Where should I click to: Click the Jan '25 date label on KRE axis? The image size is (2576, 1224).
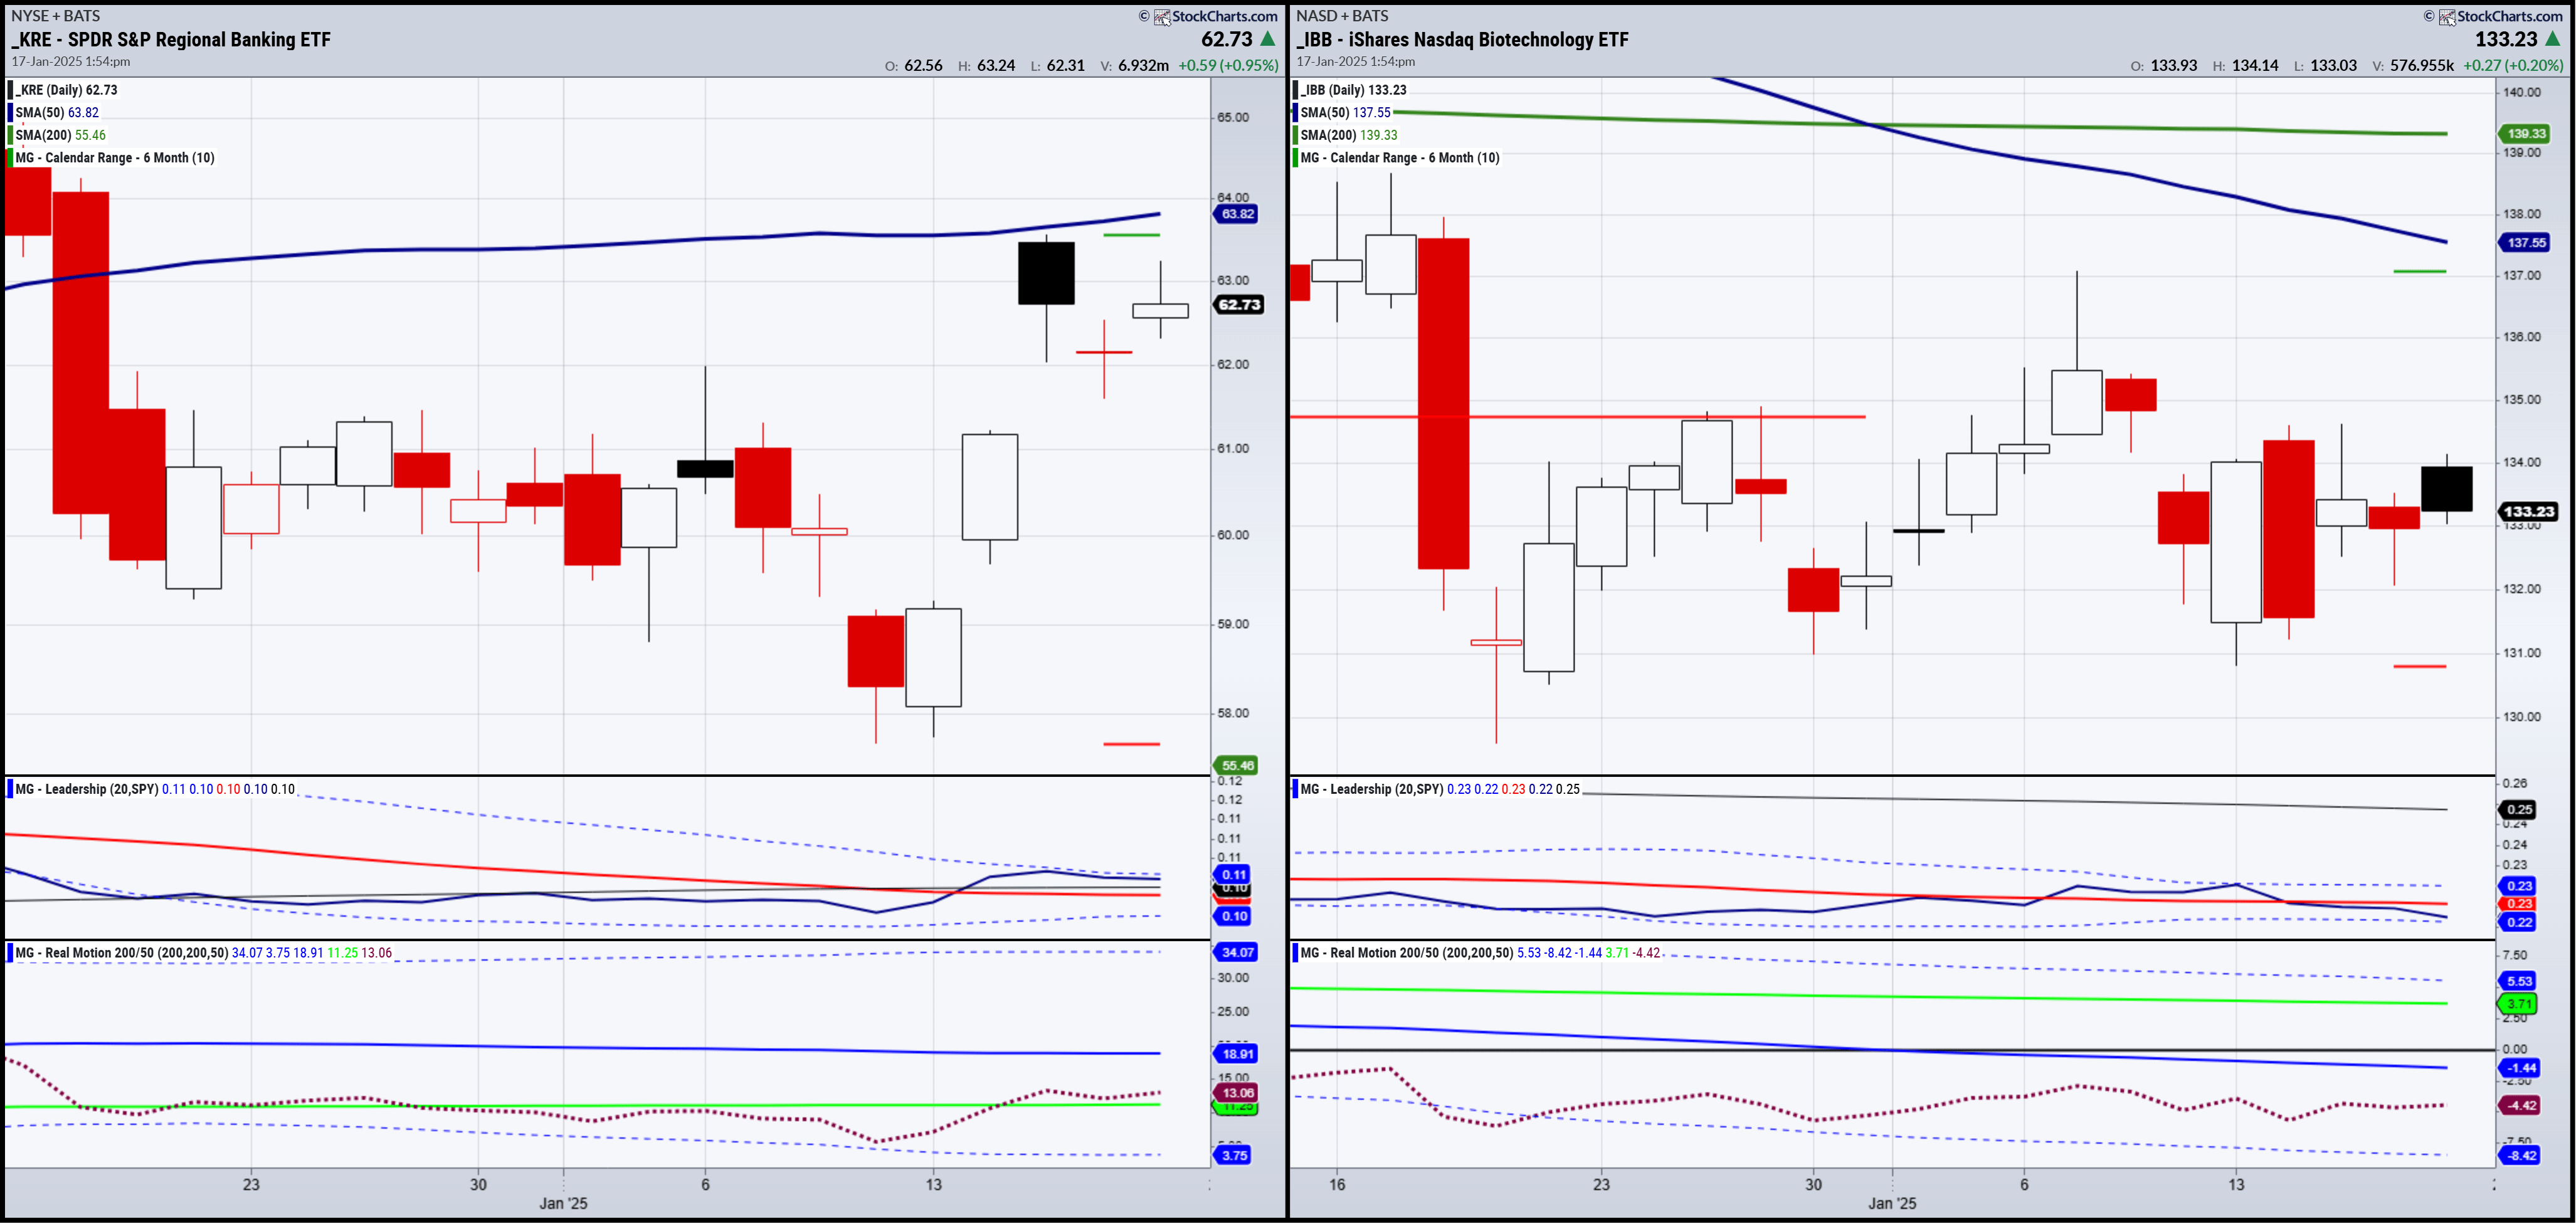pyautogui.click(x=564, y=1203)
